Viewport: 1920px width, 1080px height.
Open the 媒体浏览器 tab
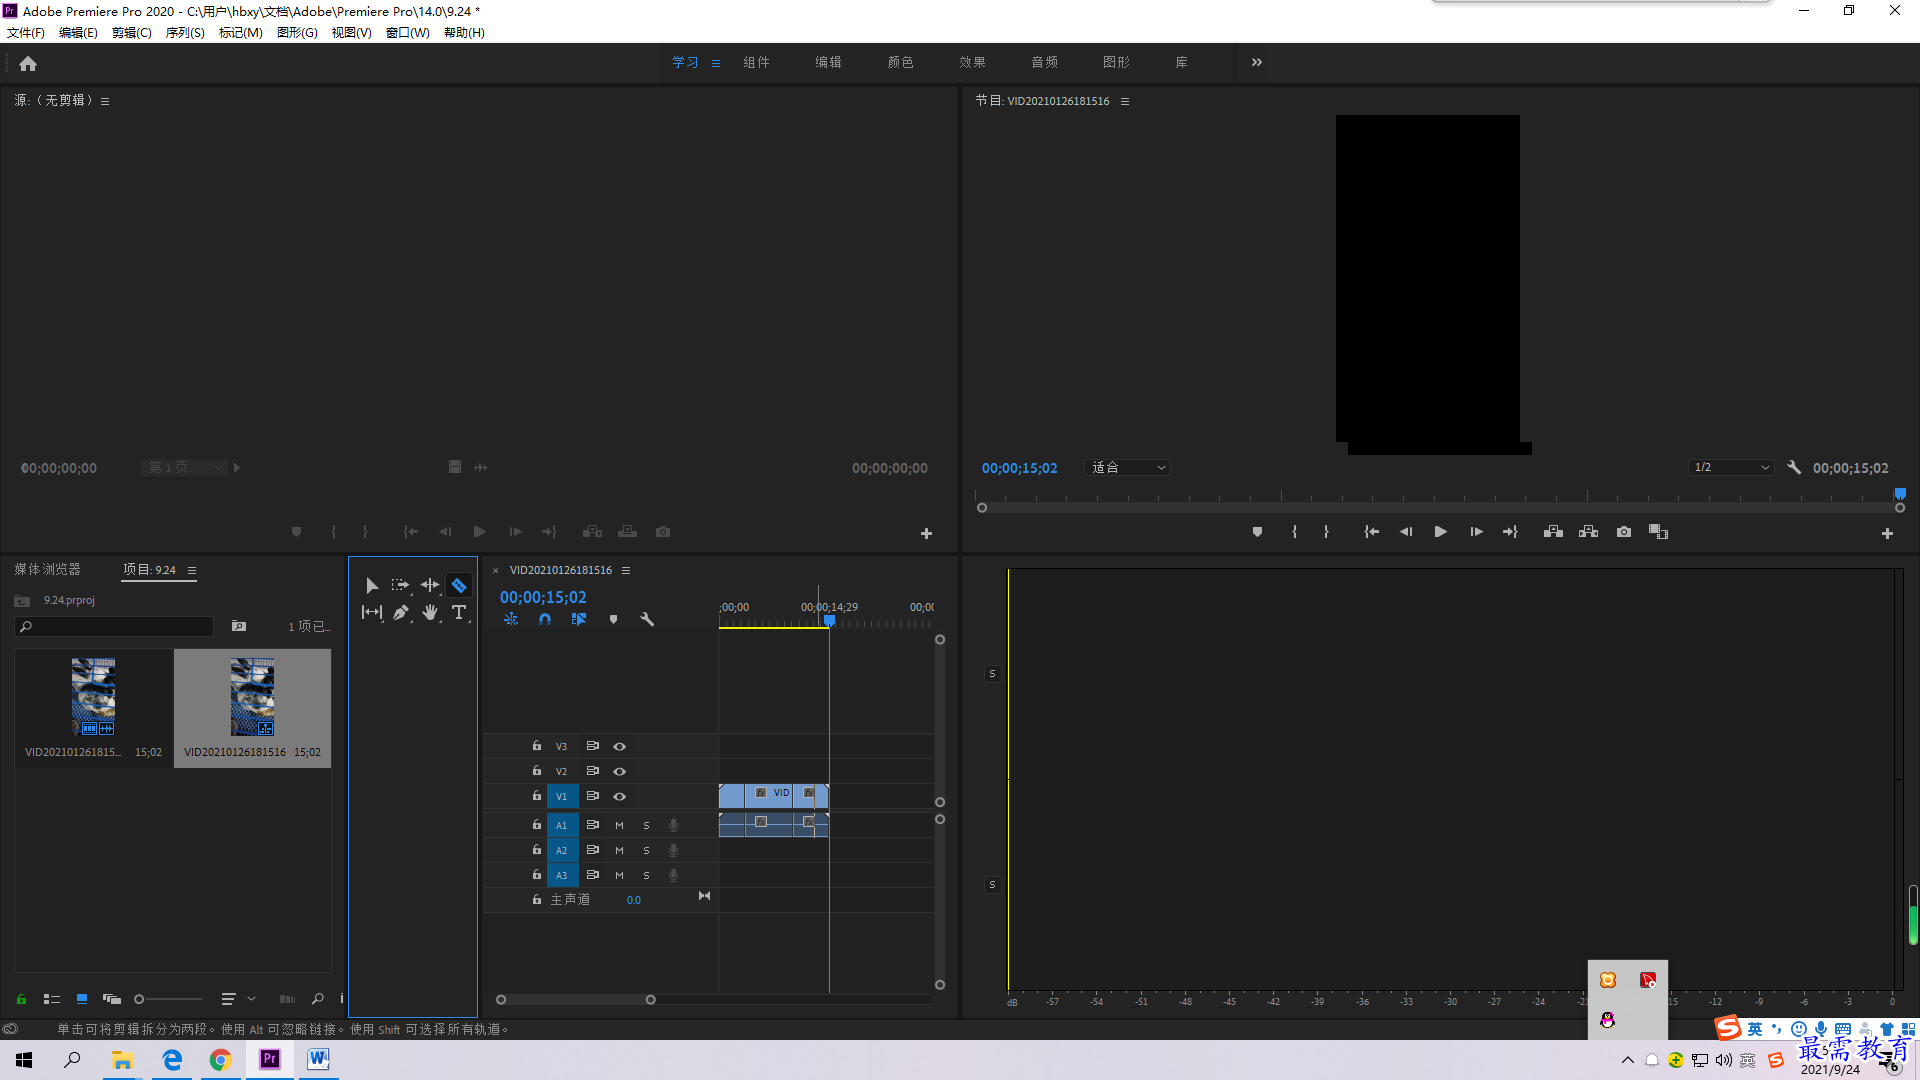coord(47,569)
